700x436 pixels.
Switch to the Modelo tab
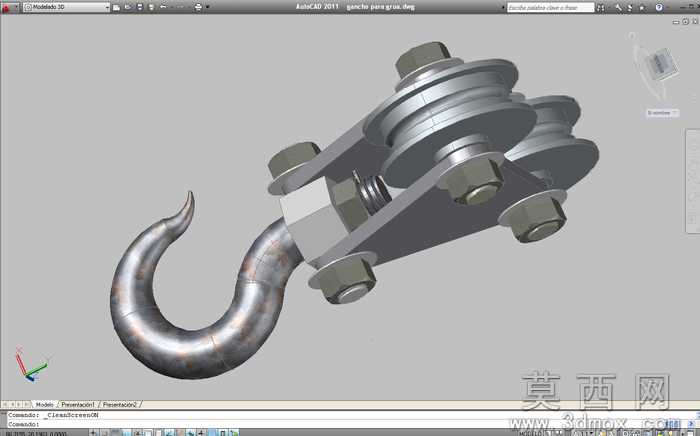point(45,405)
